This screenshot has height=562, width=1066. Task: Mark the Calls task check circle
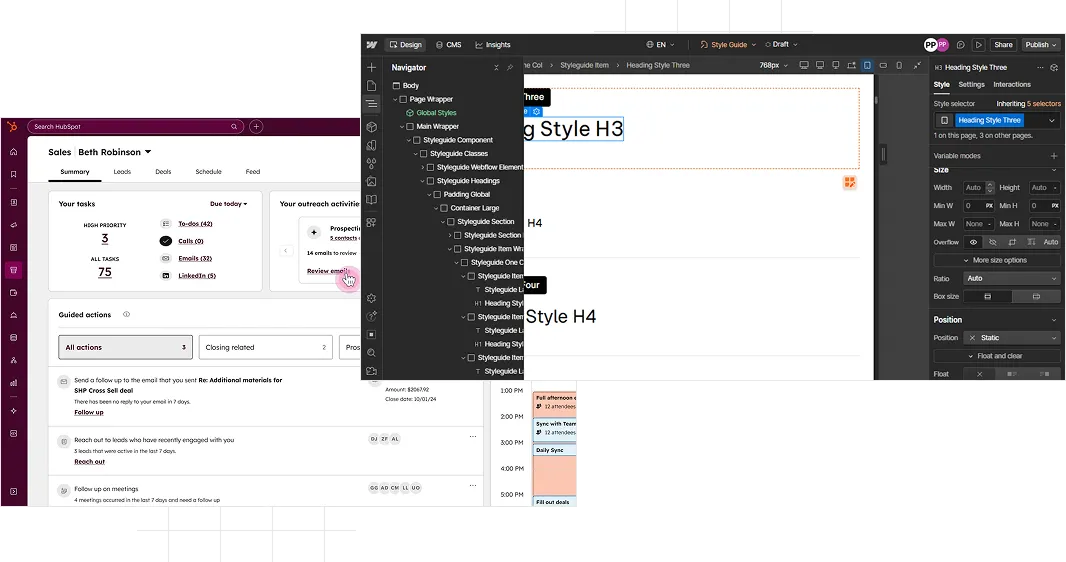click(x=166, y=241)
